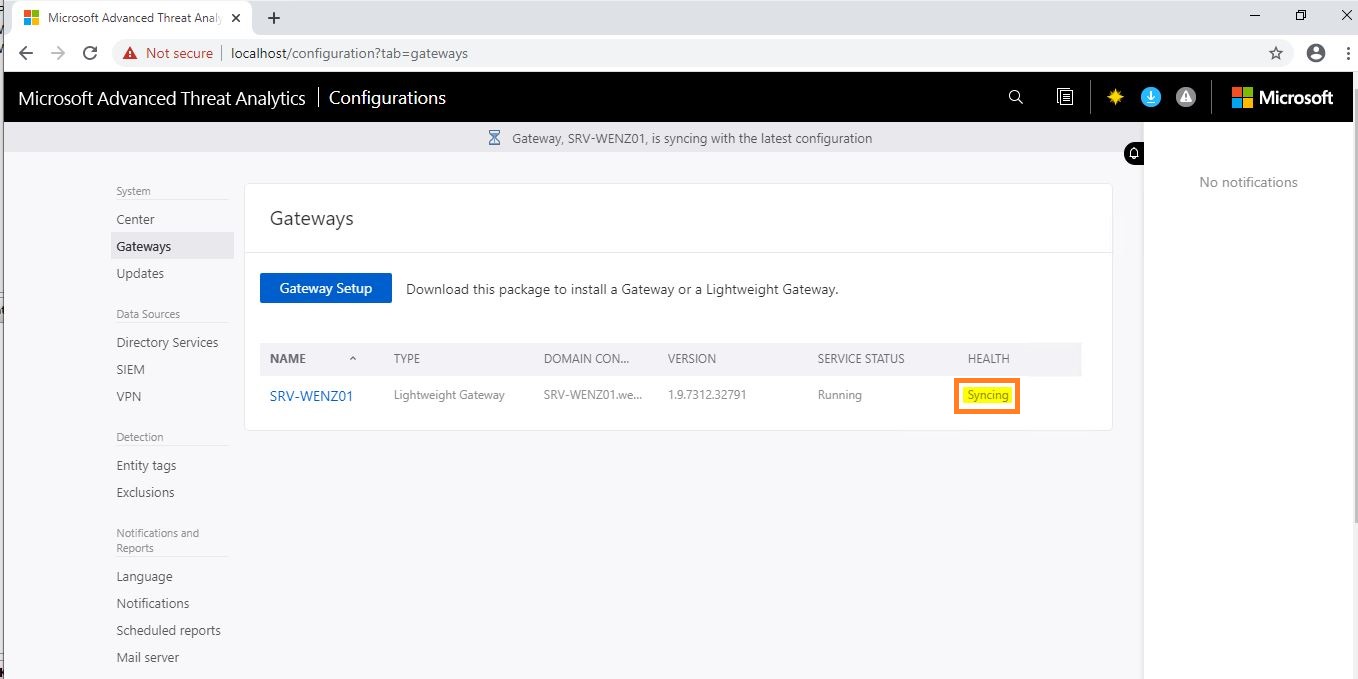Click the Gateway Setup button
The image size is (1358, 679).
pos(326,288)
